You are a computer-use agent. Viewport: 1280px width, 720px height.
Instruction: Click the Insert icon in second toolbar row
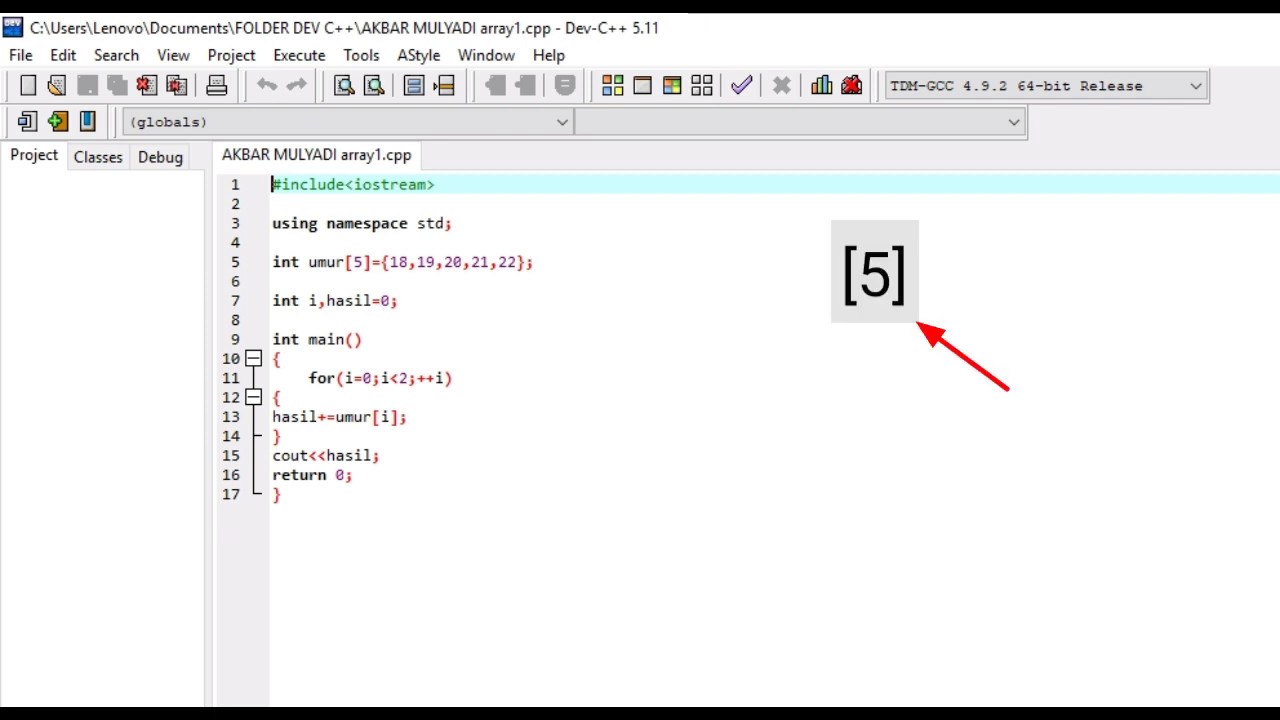[28, 122]
